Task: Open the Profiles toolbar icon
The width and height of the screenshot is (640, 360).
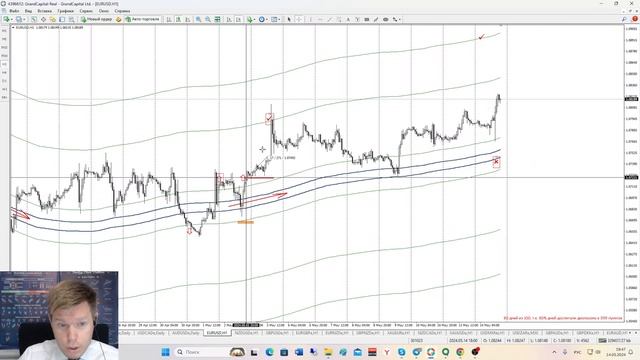Action: (18, 19)
